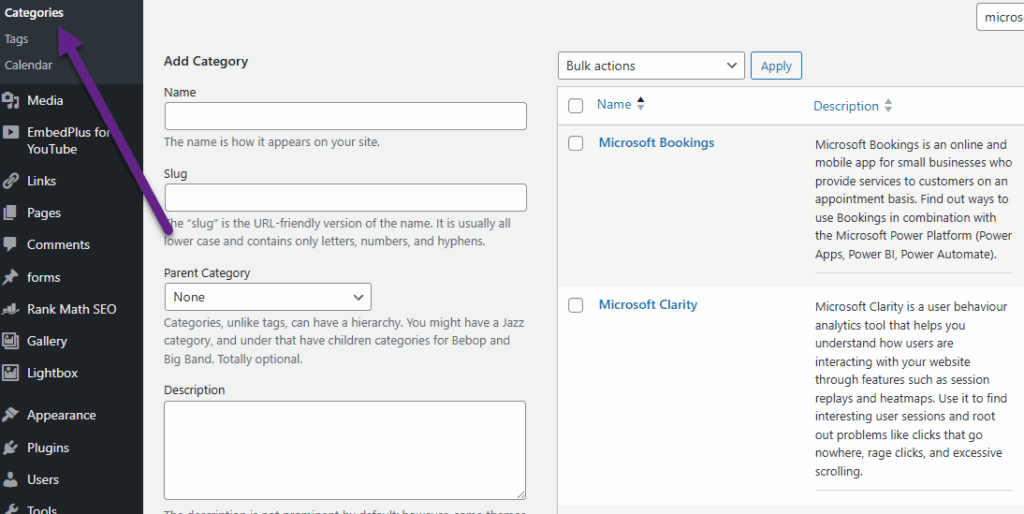
Task: Click into the Slug text field
Action: [x=345, y=197]
